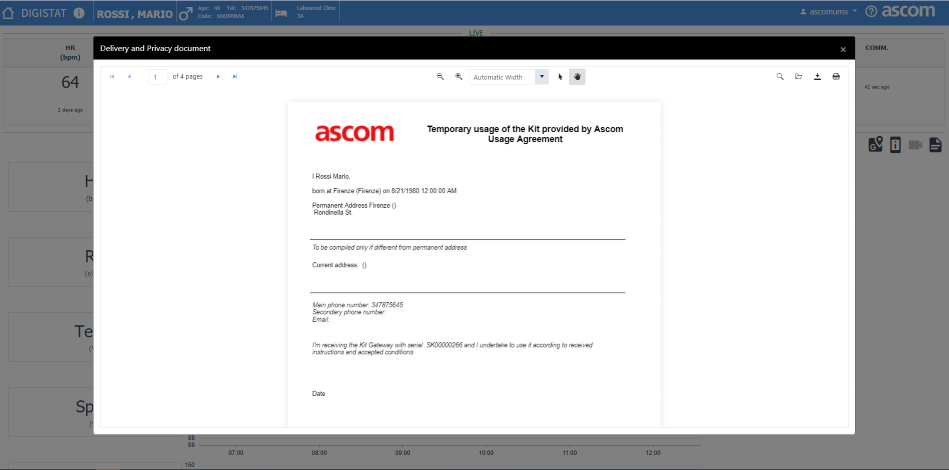This screenshot has width=949, height=470.
Task: Start video call camera icon
Action: click(915, 145)
